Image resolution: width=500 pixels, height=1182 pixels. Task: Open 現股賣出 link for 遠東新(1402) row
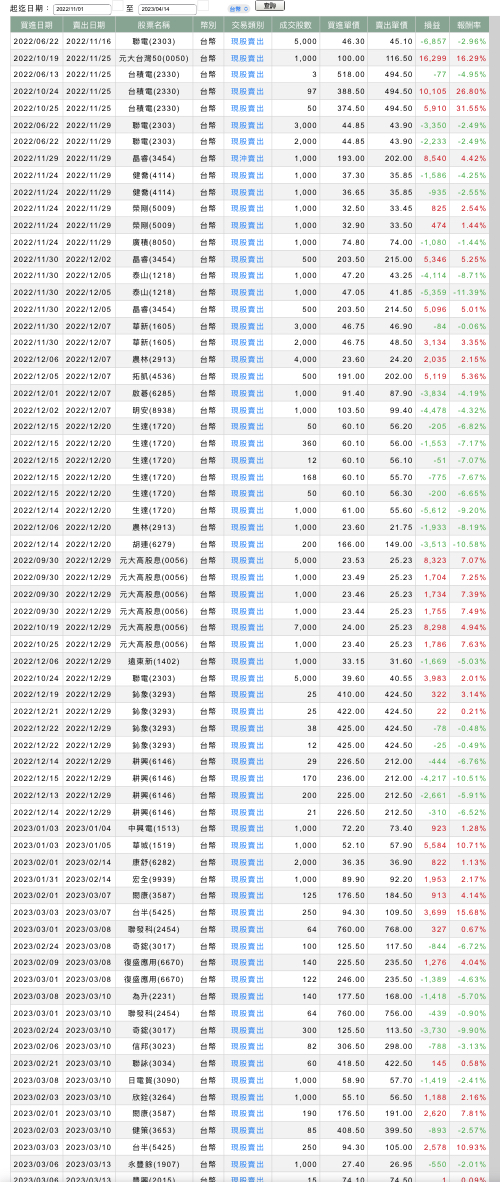(x=247, y=661)
